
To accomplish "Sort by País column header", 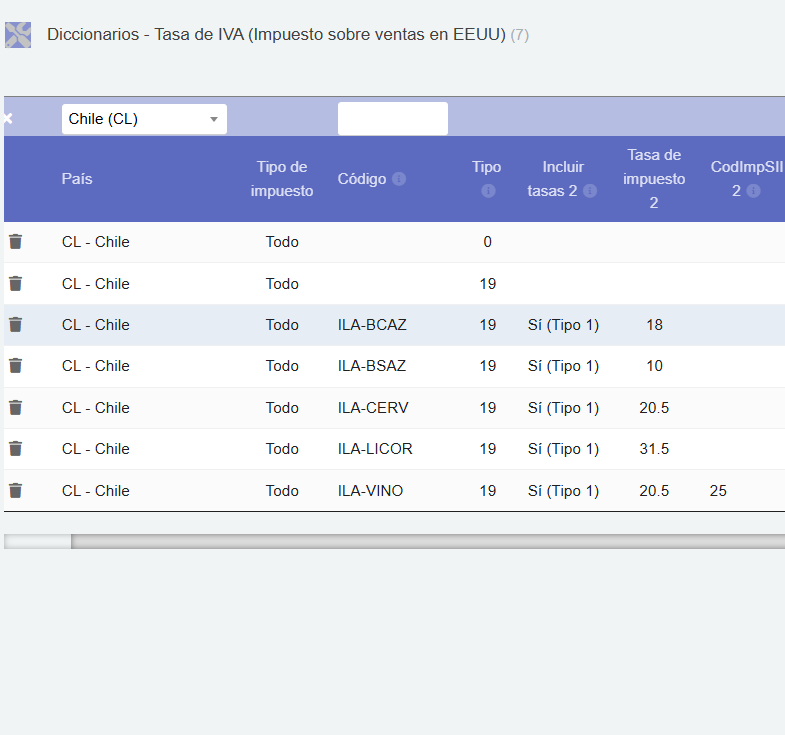I will pyautogui.click(x=77, y=179).
